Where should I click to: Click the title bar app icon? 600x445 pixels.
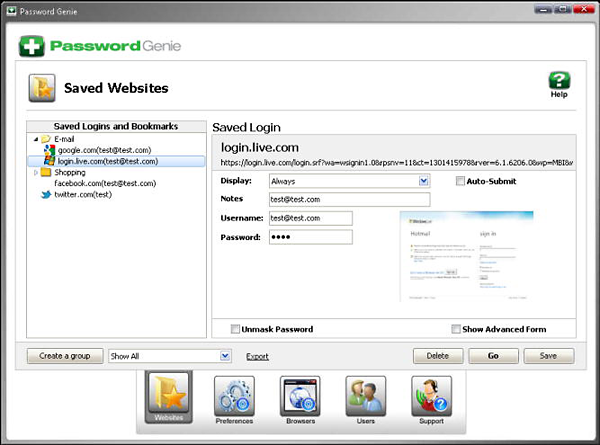[x=11, y=11]
